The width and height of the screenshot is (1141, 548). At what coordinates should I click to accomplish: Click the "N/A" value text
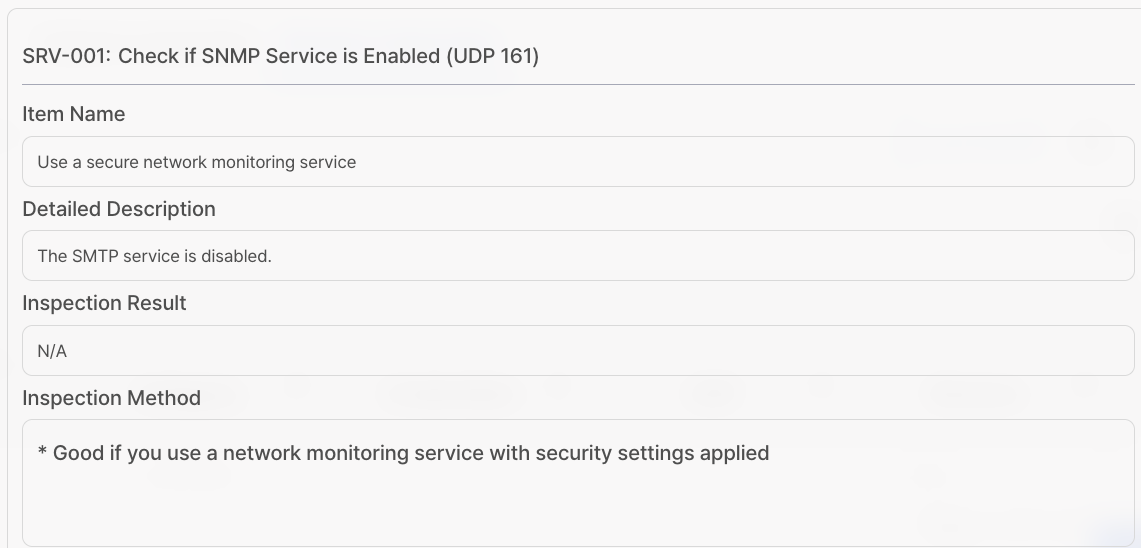pos(52,351)
